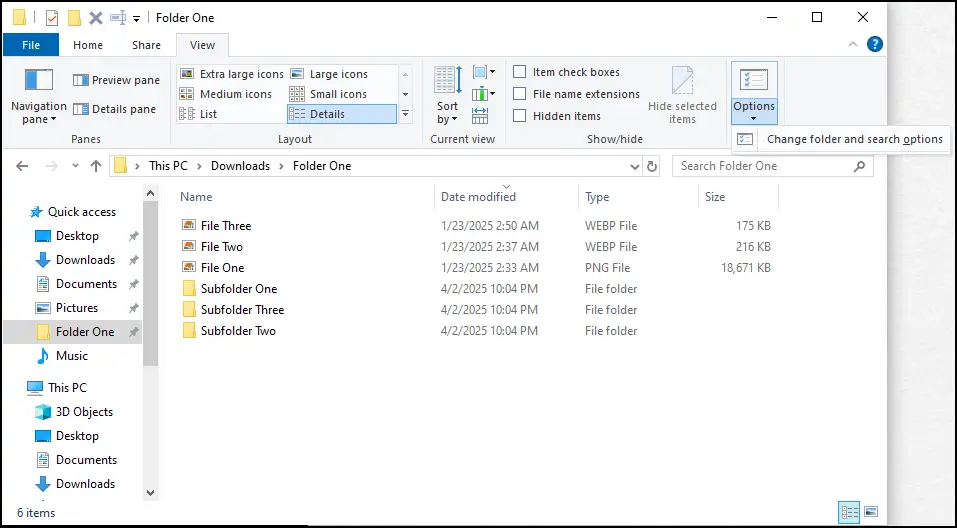Click the Delete quick access icon
Screen dimensions: 957x528
[96, 18]
